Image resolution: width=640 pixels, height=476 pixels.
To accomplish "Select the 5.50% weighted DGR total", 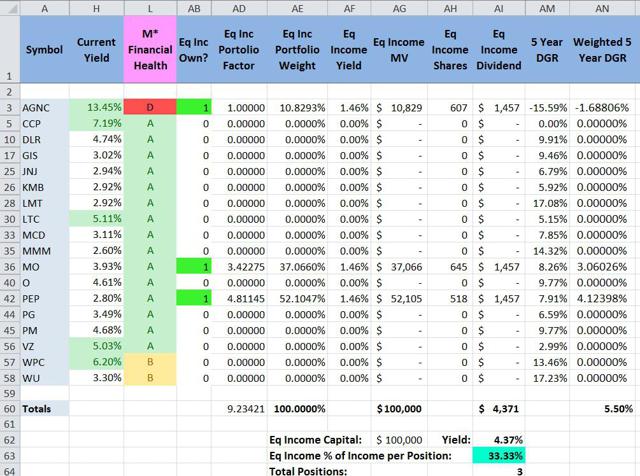I will click(602, 409).
